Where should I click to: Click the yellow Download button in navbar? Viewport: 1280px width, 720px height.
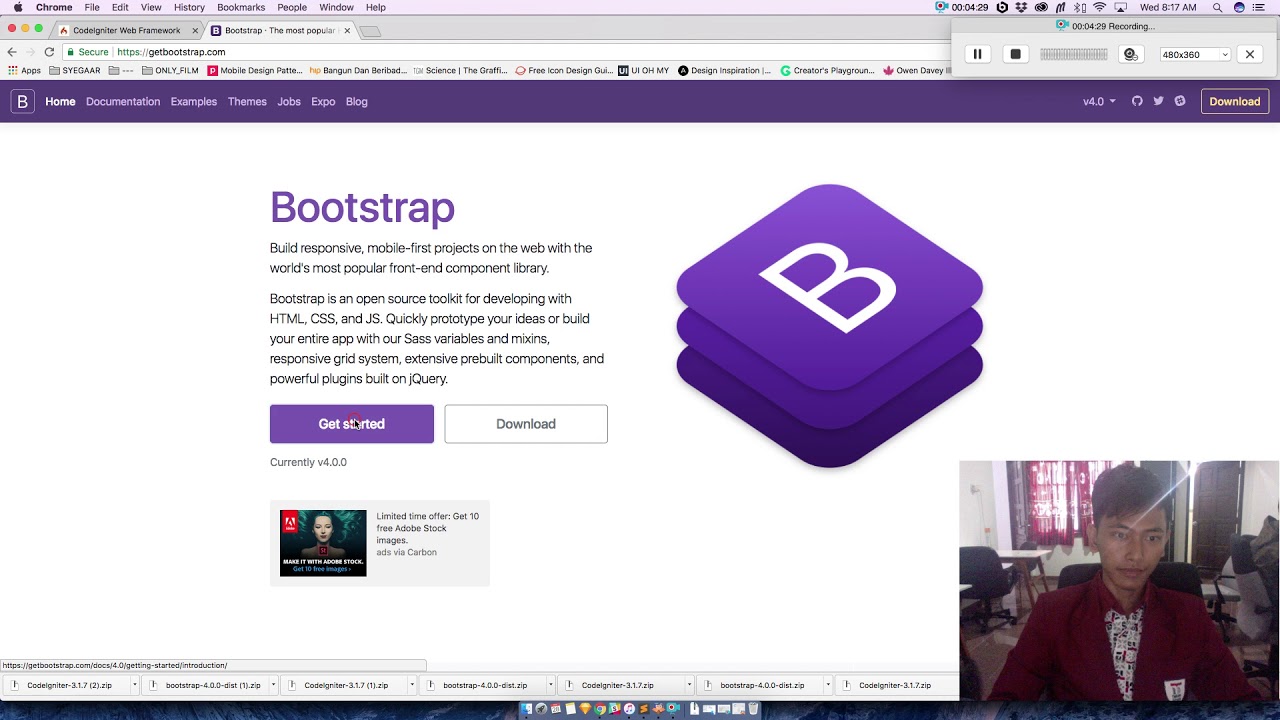pos(1235,101)
